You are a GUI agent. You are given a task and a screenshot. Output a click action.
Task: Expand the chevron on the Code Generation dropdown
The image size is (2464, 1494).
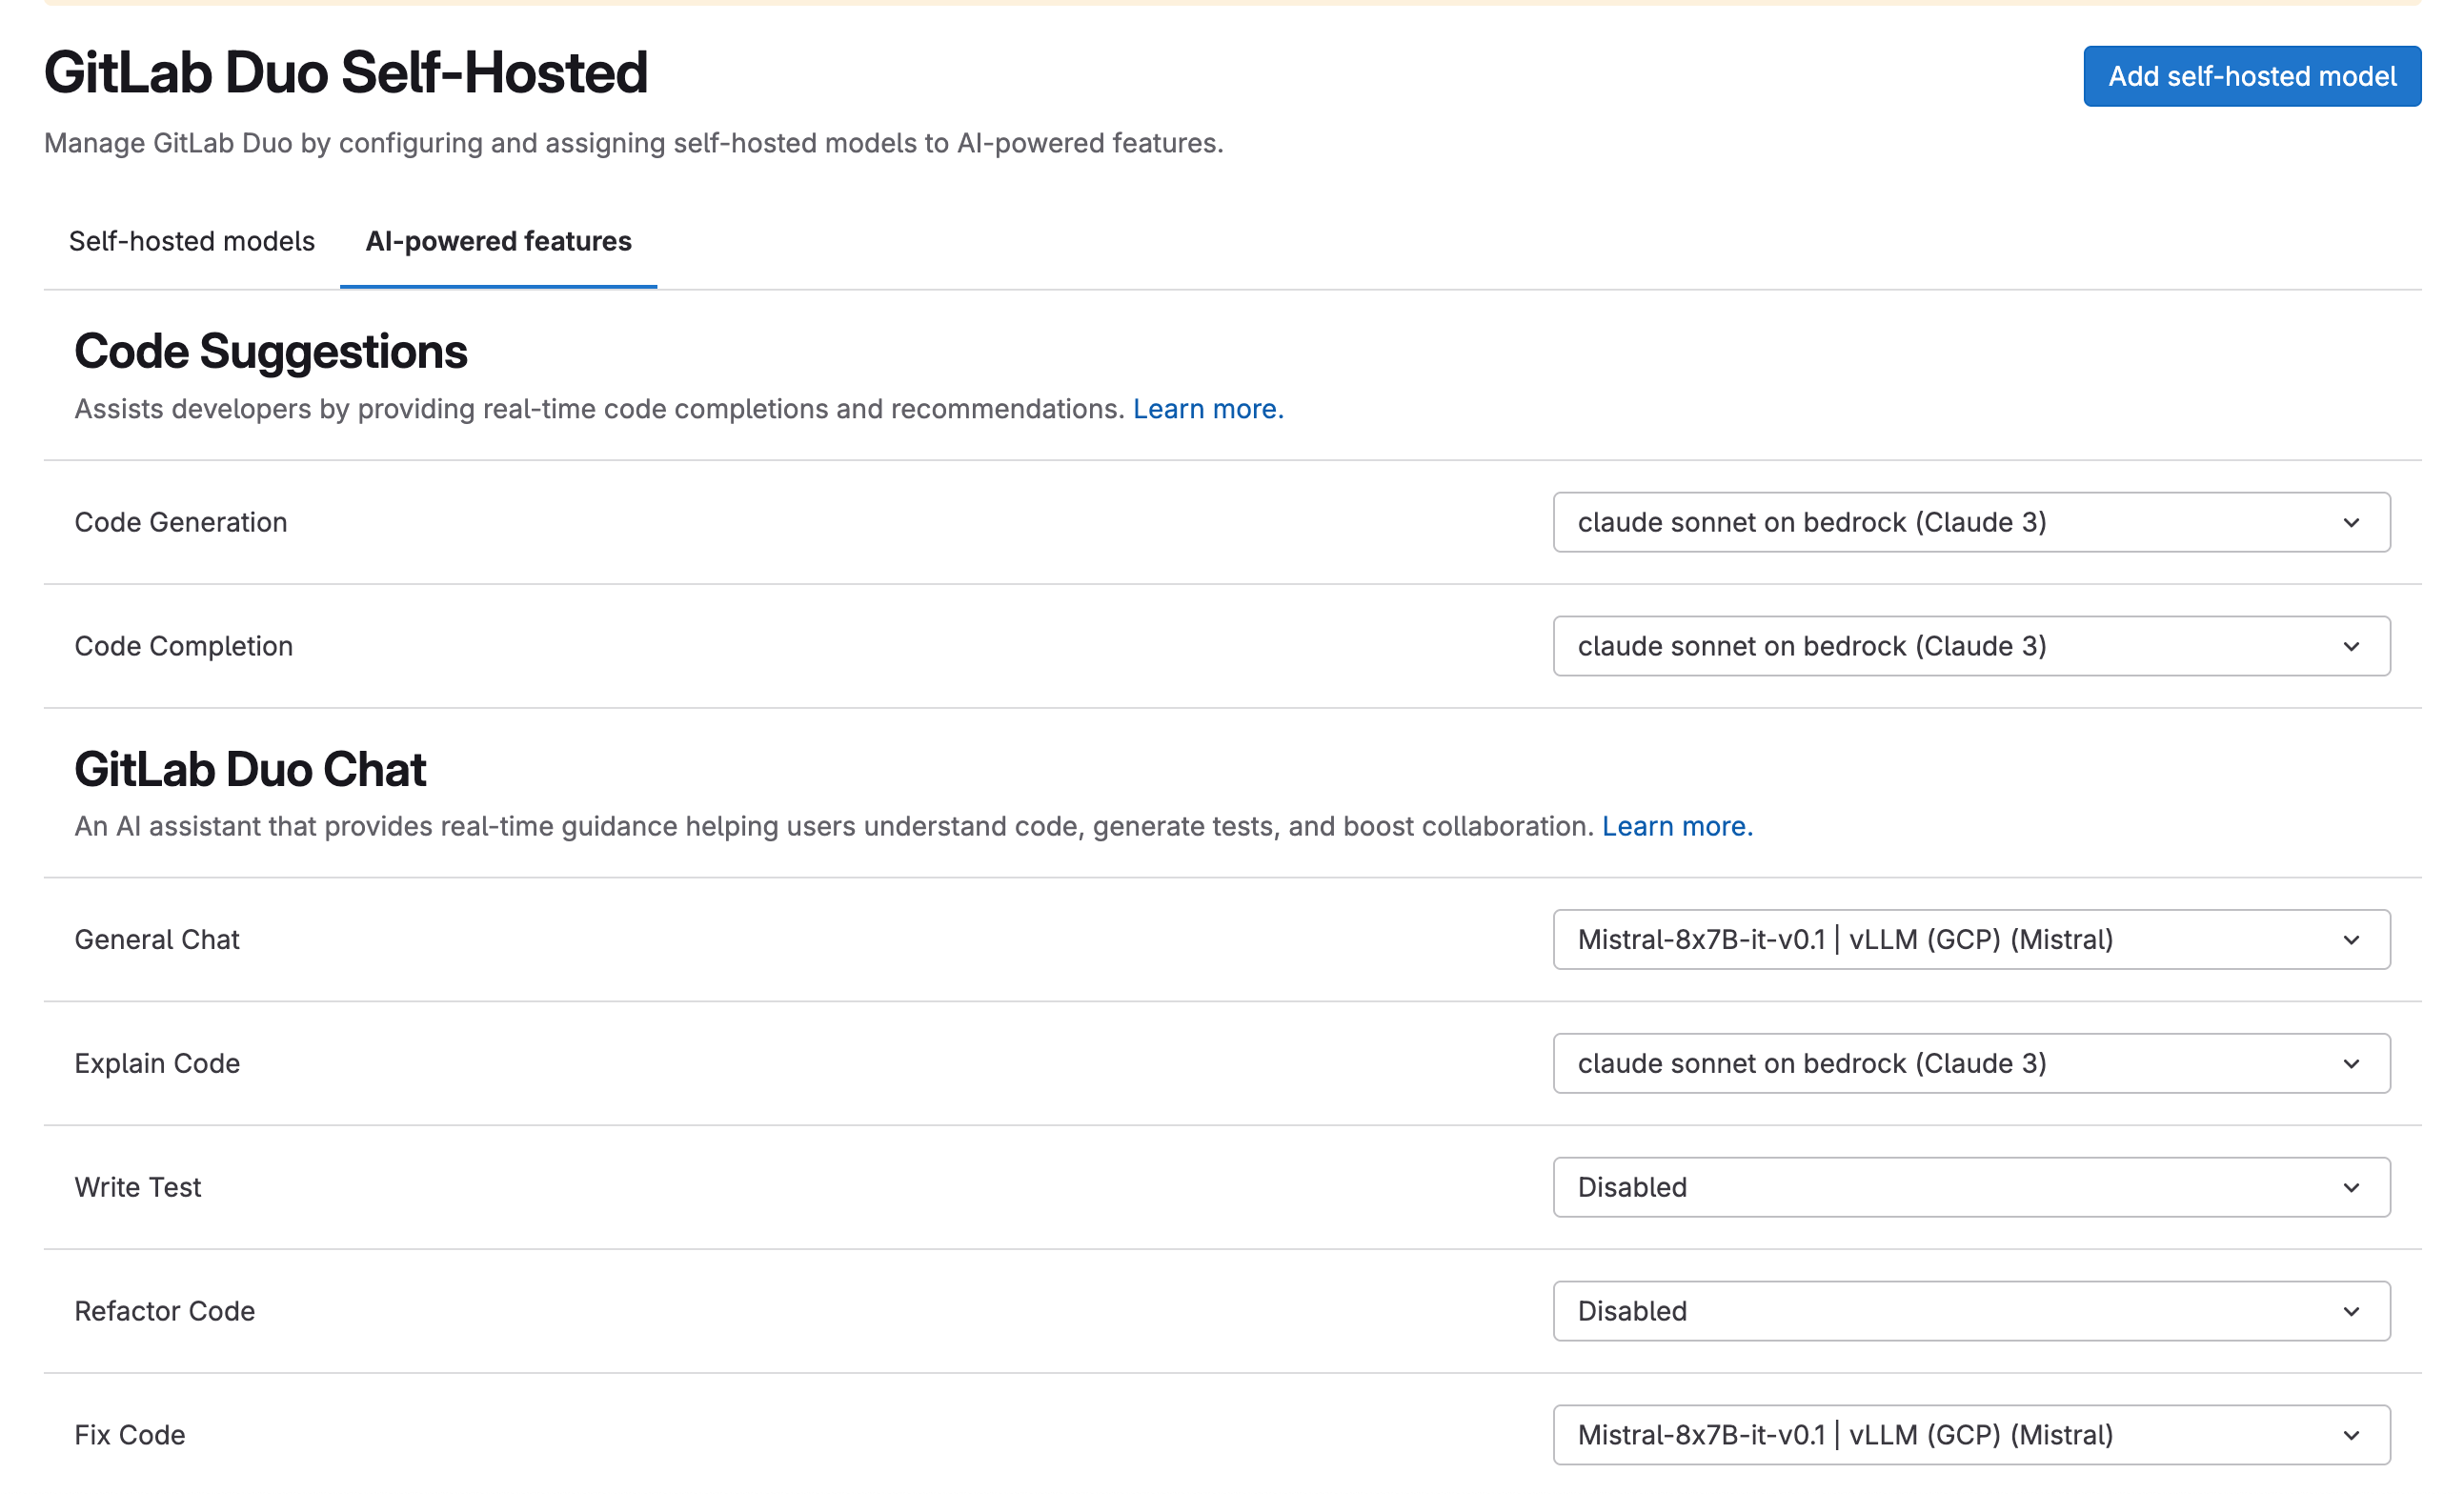tap(2352, 522)
